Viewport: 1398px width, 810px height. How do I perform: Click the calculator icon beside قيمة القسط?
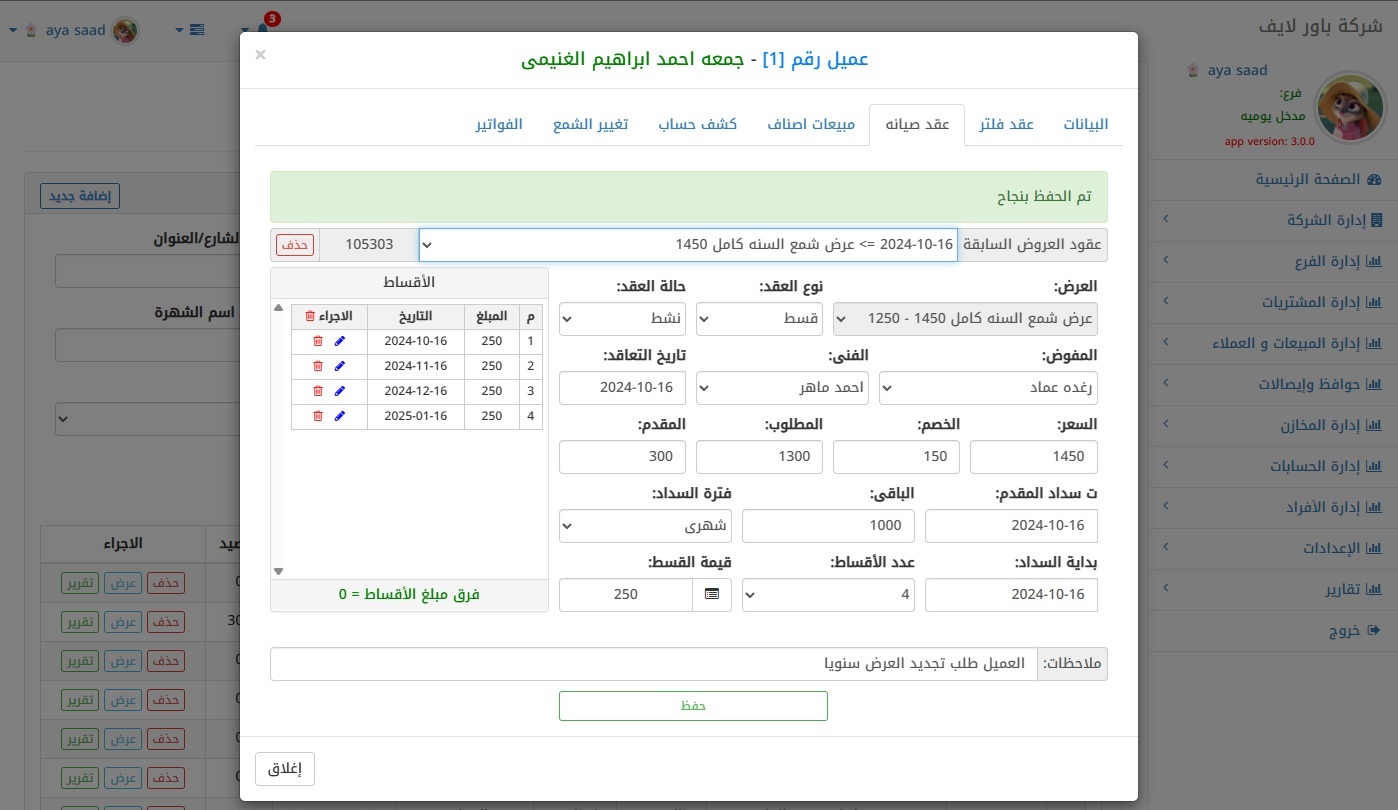(x=712, y=594)
